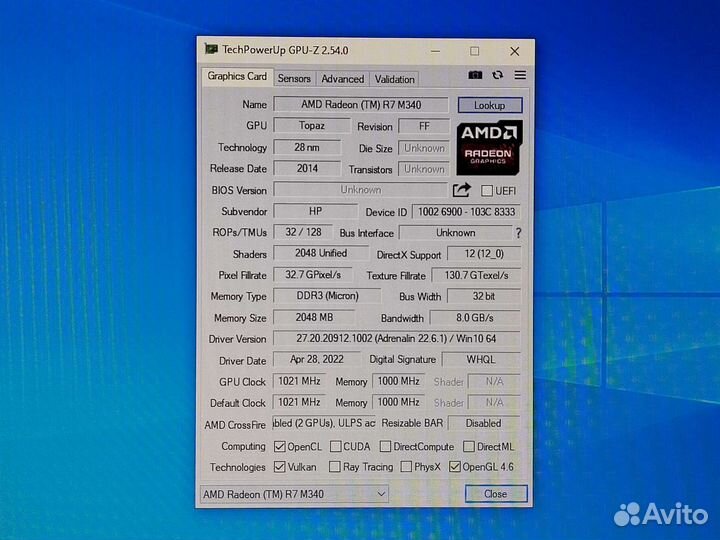Click the Revision field FF
The image size is (720, 540).
424,126
